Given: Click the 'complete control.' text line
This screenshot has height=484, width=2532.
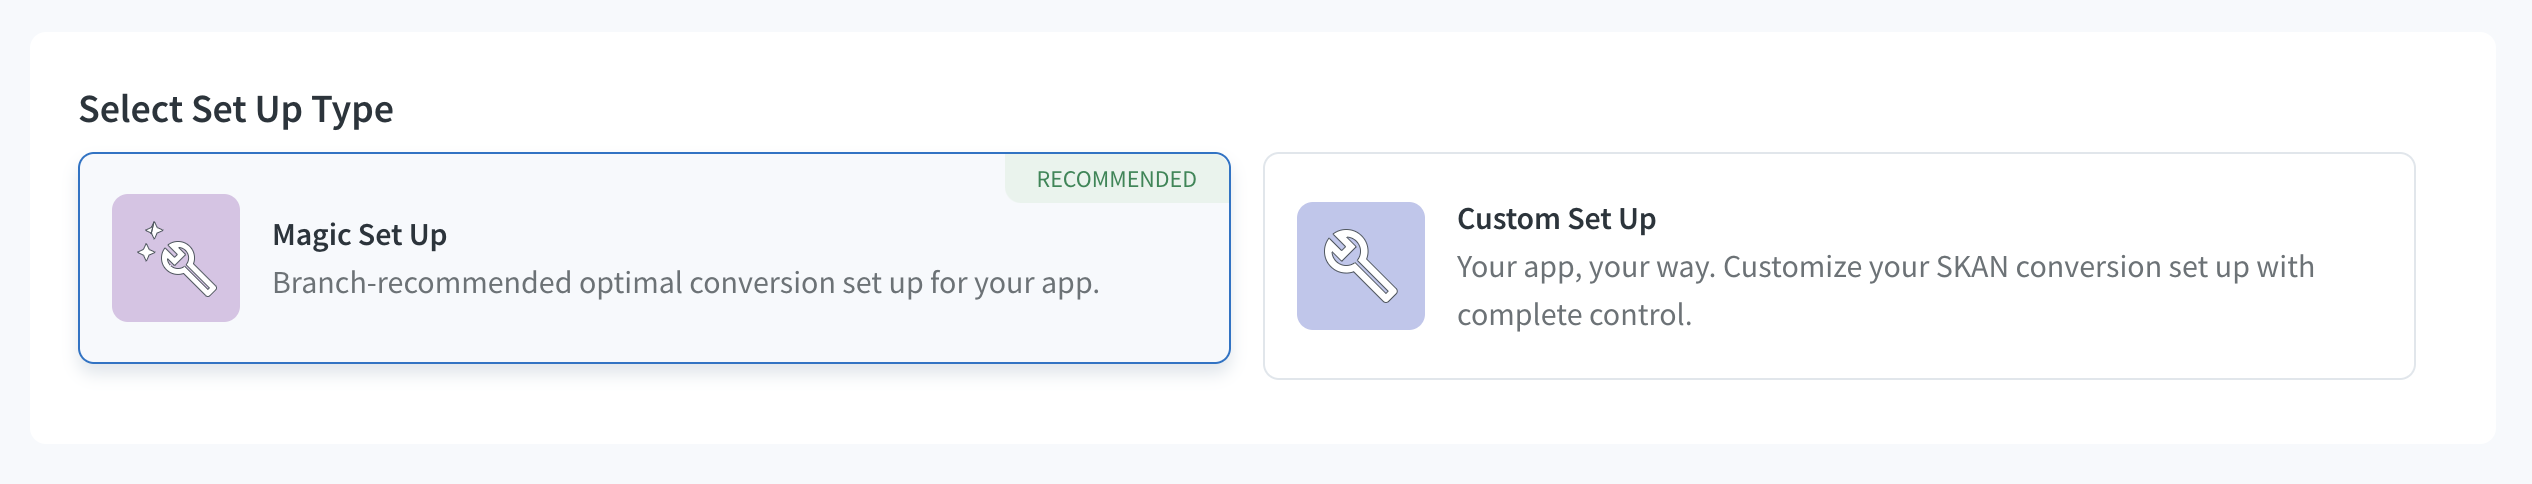Looking at the screenshot, I should coord(1574,315).
